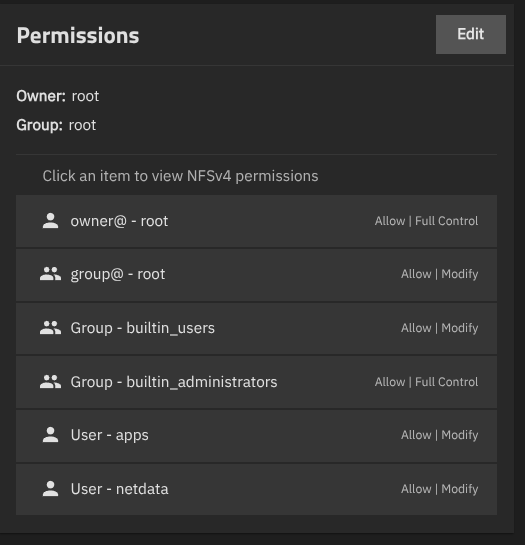
Task: Click the group@ - root group icon
Action: tap(50, 274)
